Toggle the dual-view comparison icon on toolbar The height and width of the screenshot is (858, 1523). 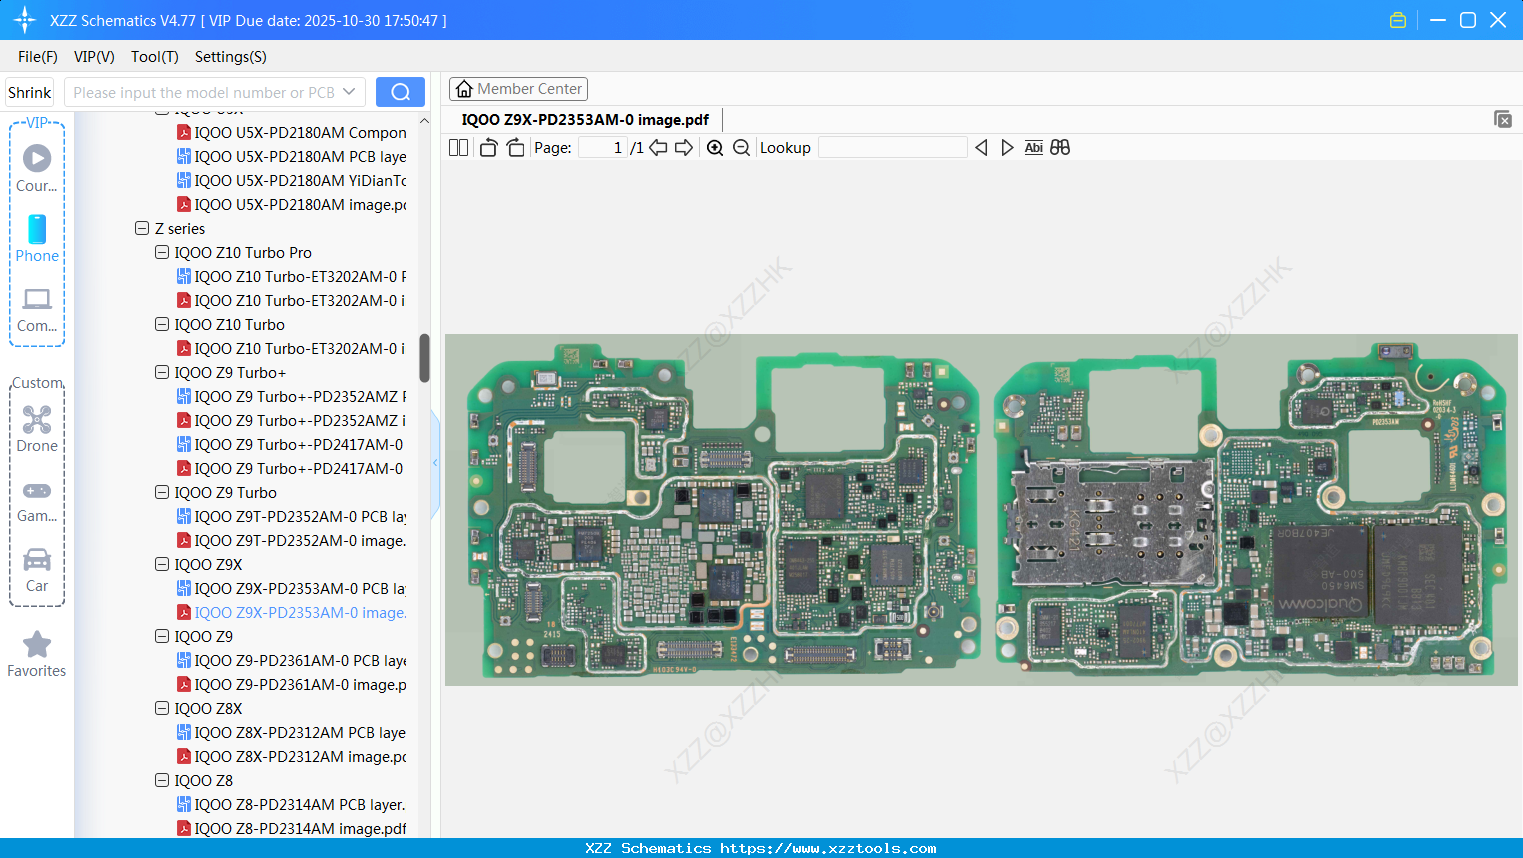point(1060,147)
